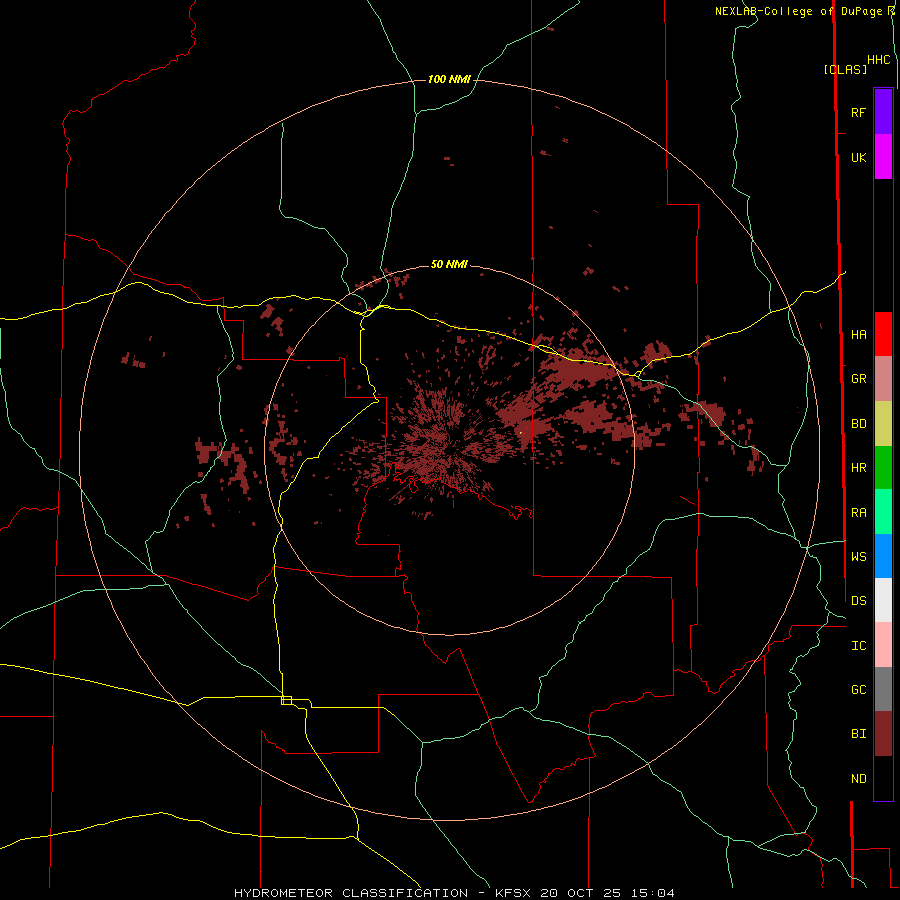Image resolution: width=900 pixels, height=900 pixels.
Task: Select the salmon GR legend swatch
Action: click(883, 379)
